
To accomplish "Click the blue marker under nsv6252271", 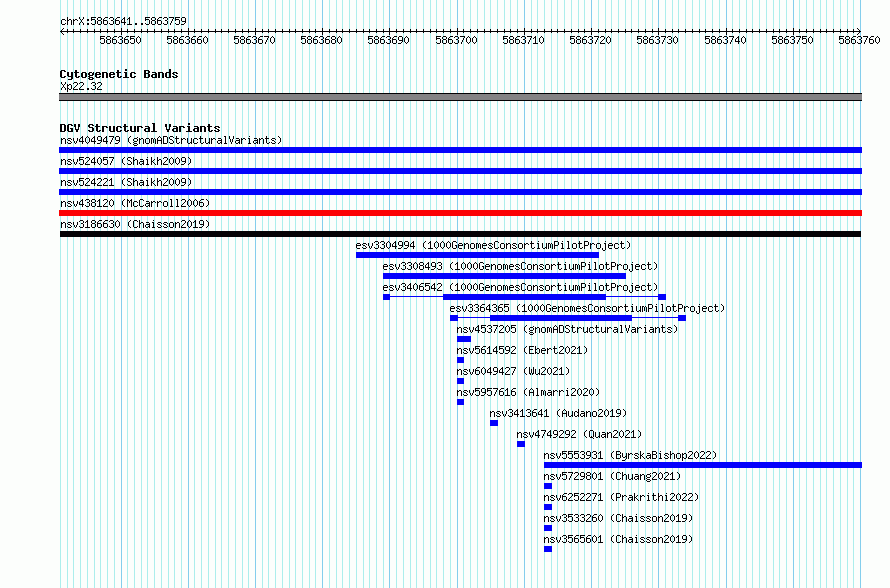I will pyautogui.click(x=548, y=507).
